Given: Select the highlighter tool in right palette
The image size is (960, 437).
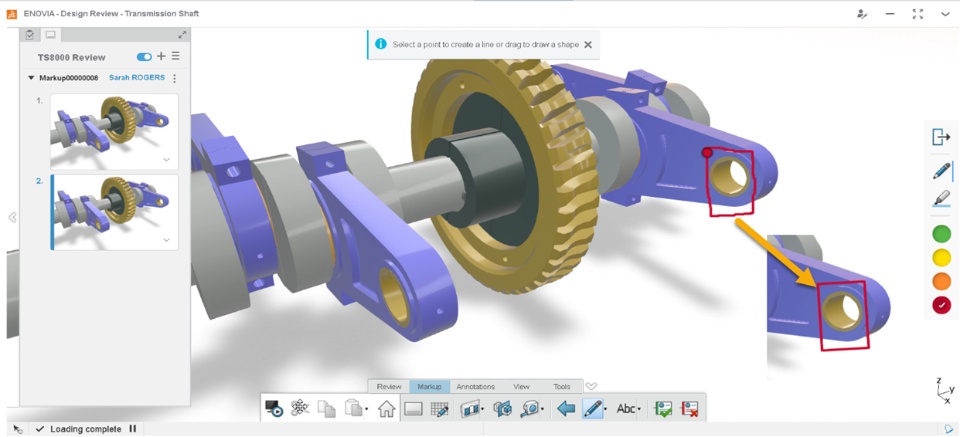Looking at the screenshot, I should 941,199.
